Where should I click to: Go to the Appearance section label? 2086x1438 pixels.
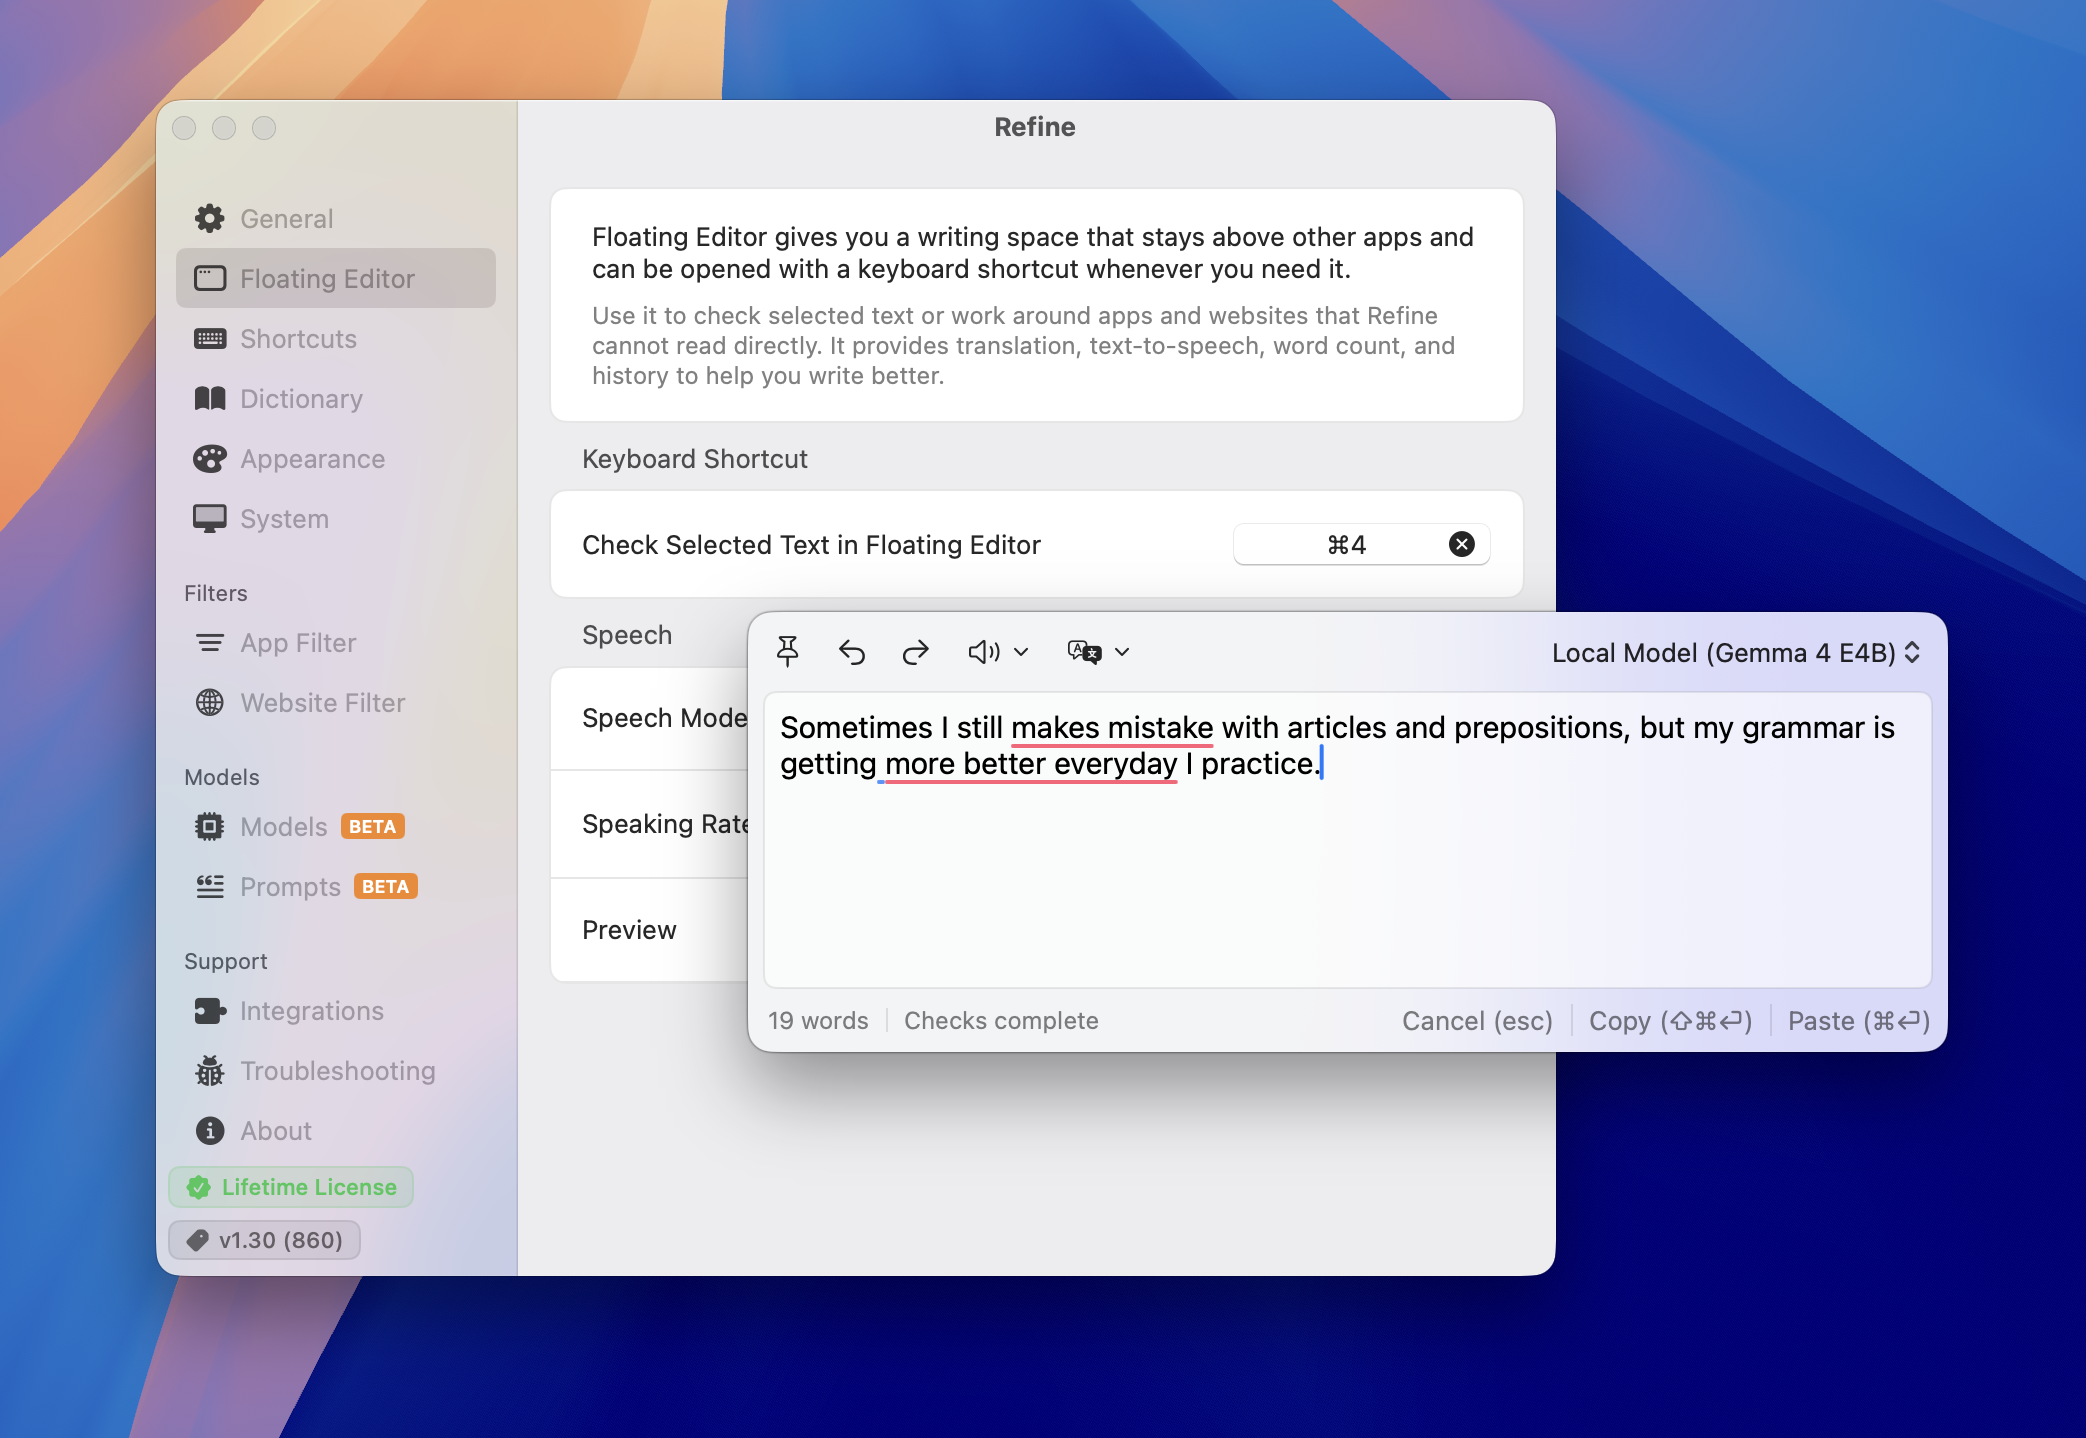click(x=312, y=459)
